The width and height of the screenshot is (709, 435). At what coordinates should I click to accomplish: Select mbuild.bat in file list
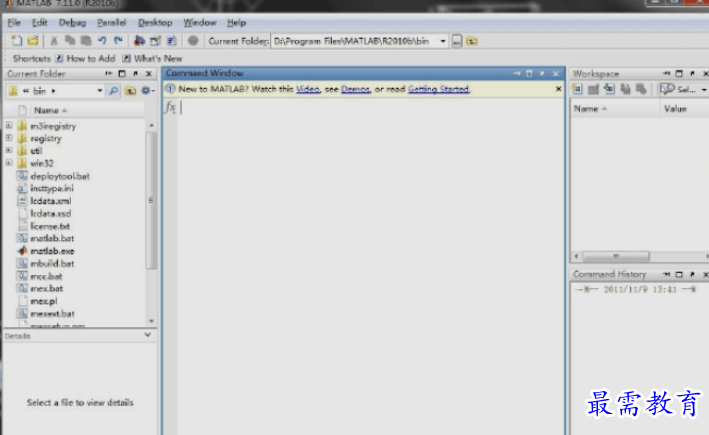(52, 264)
